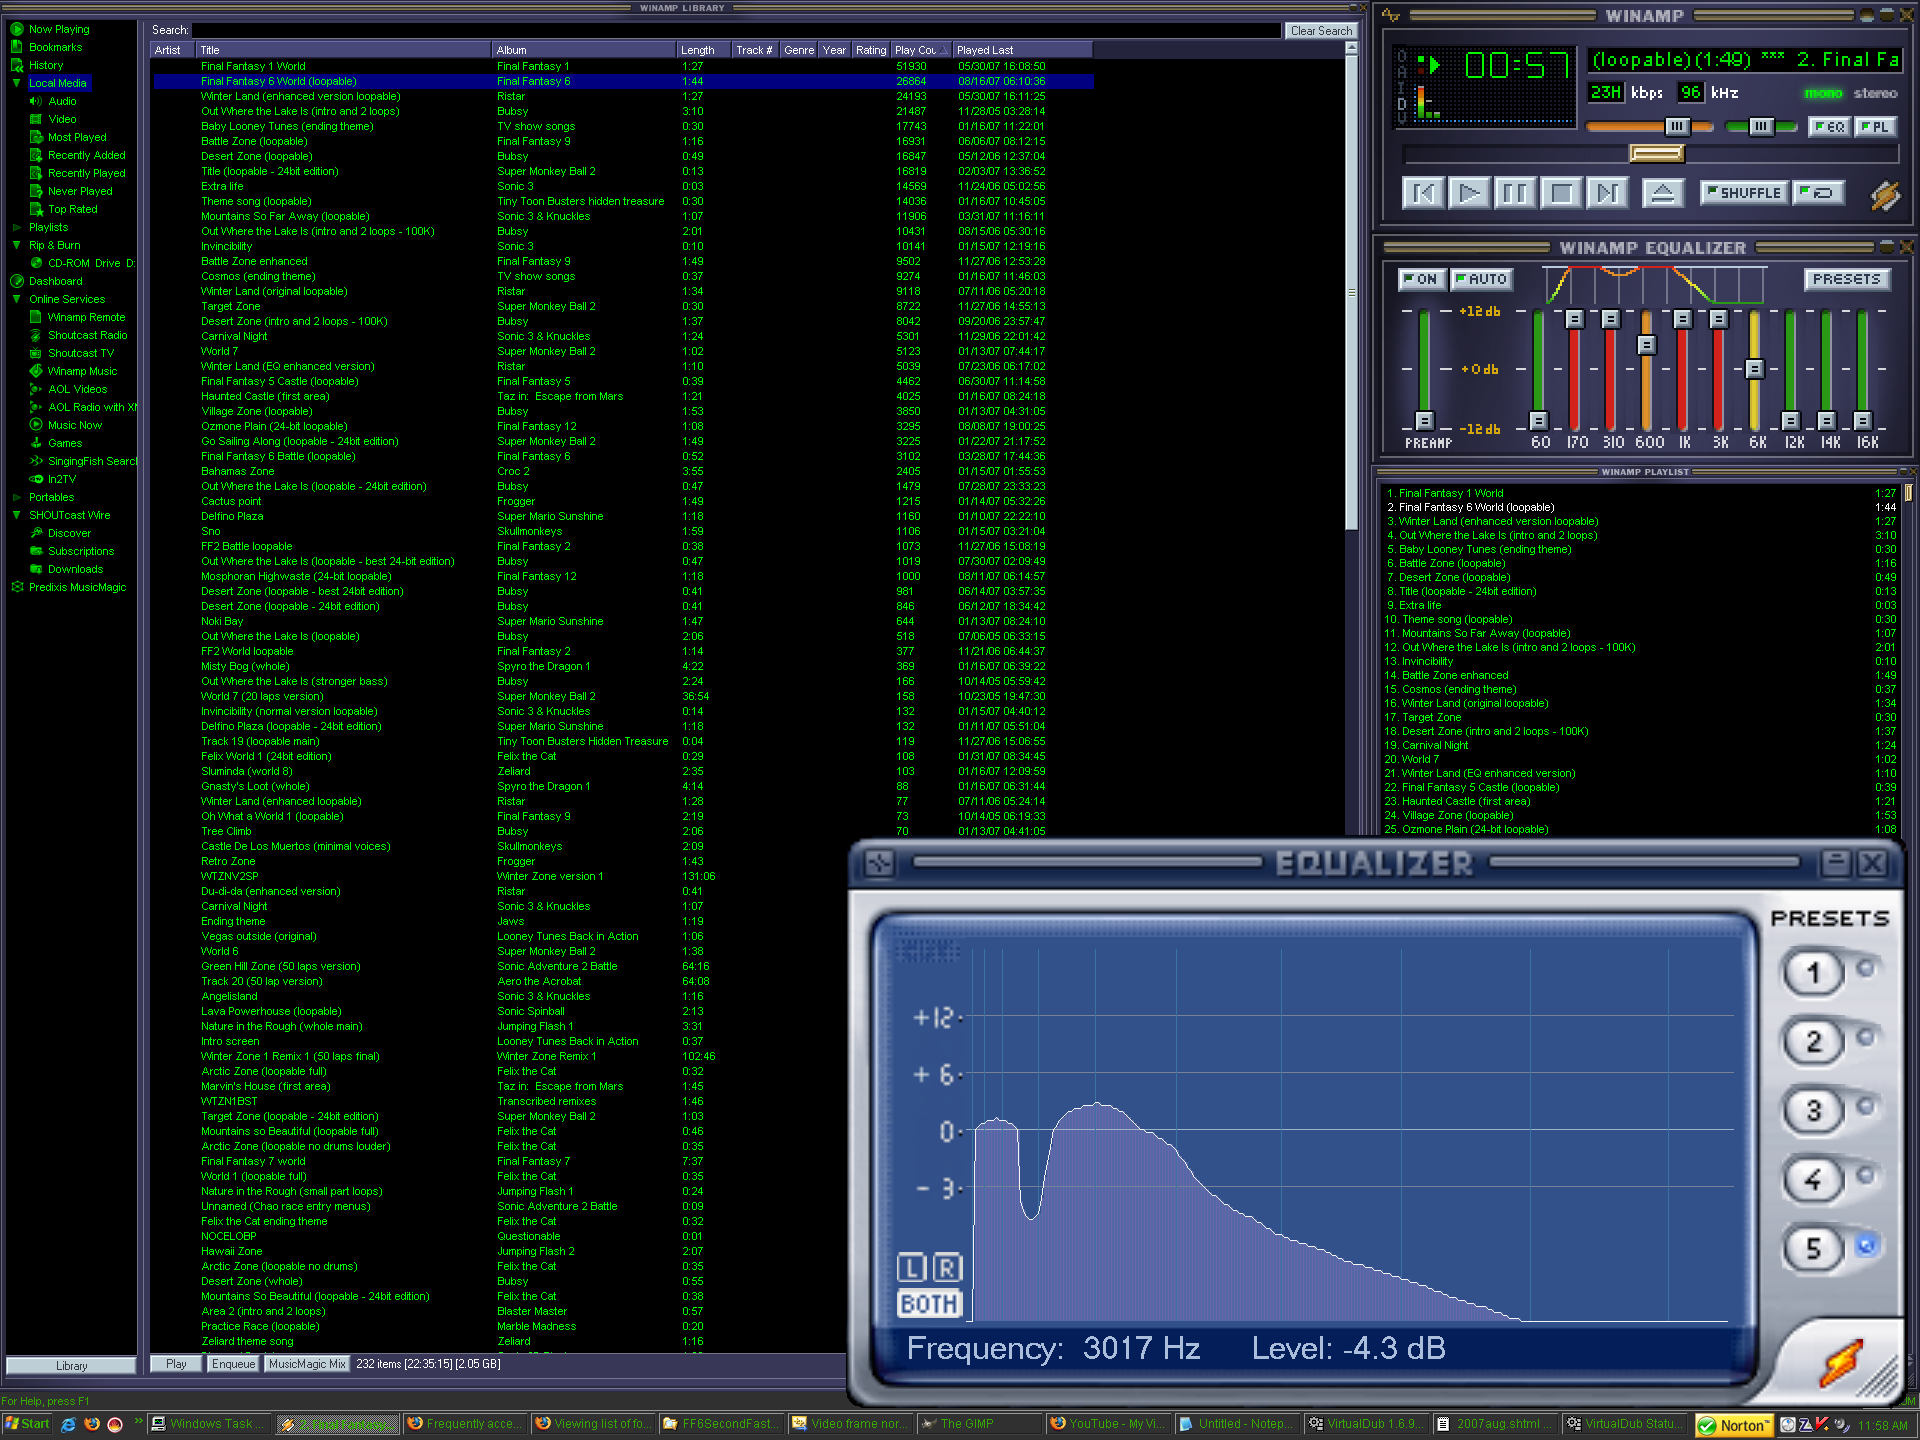Open the Dashboard item
This screenshot has height=1440, width=1920.
(x=55, y=281)
